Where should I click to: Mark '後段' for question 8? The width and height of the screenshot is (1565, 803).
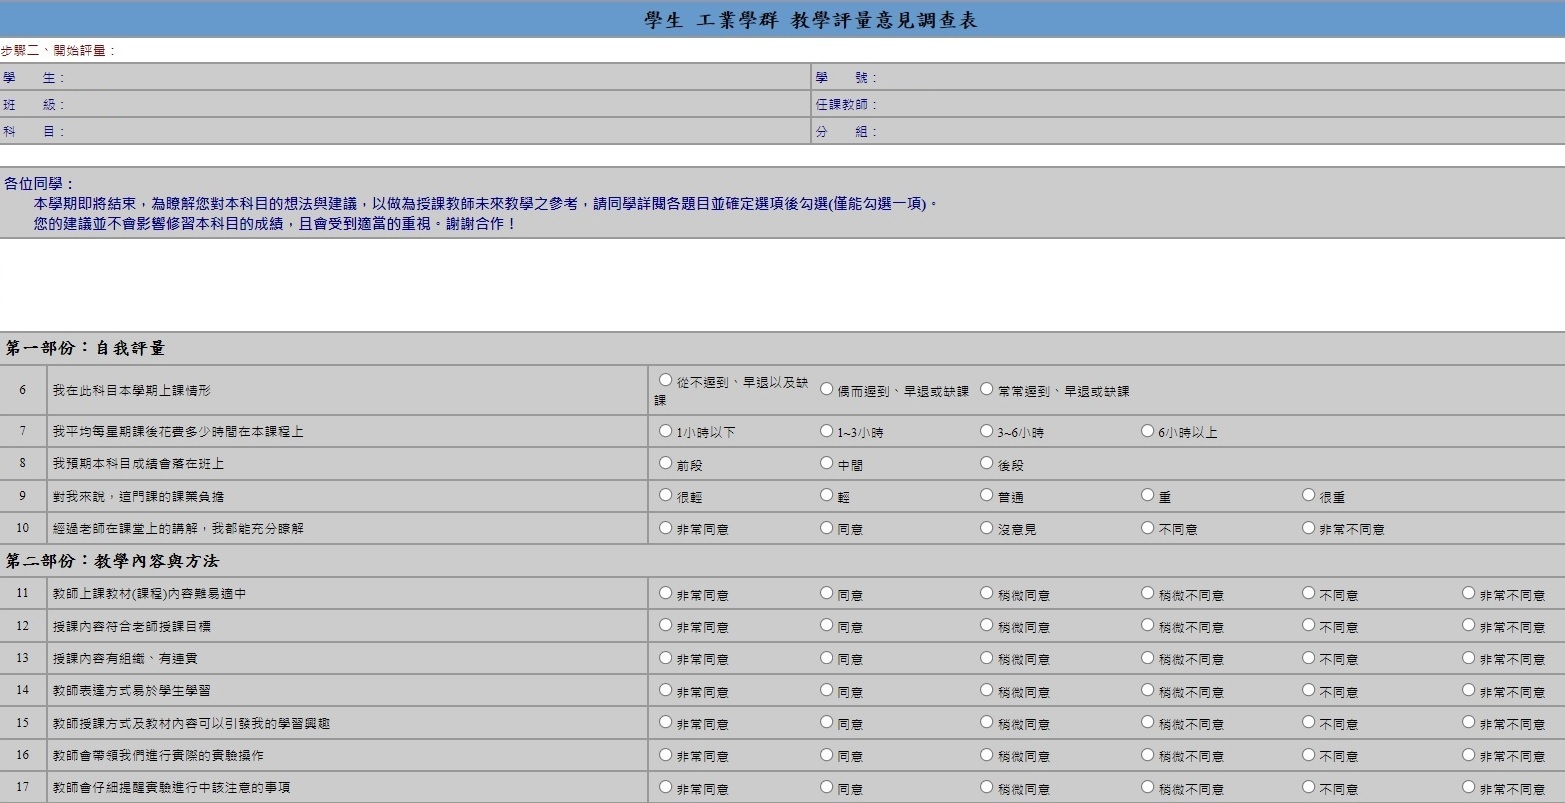pyautogui.click(x=987, y=463)
